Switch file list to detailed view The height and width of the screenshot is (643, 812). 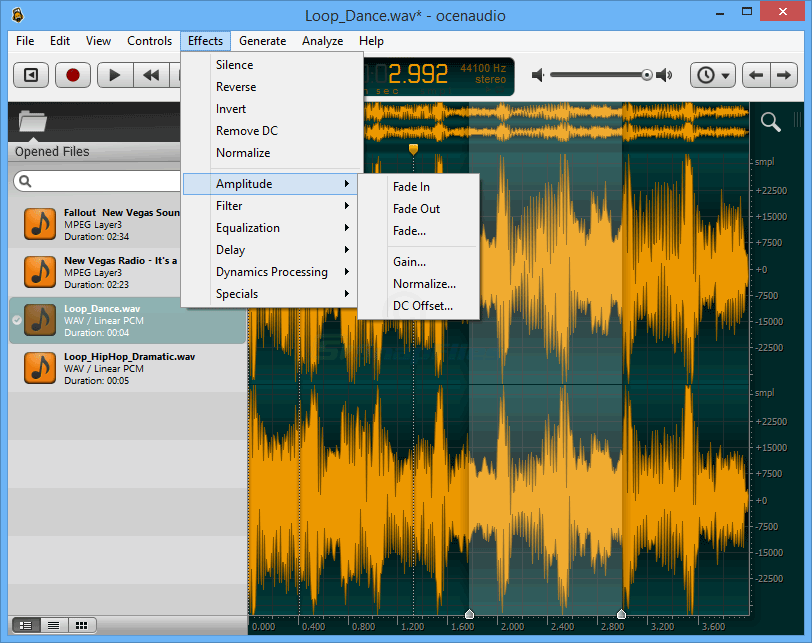(x=27, y=625)
